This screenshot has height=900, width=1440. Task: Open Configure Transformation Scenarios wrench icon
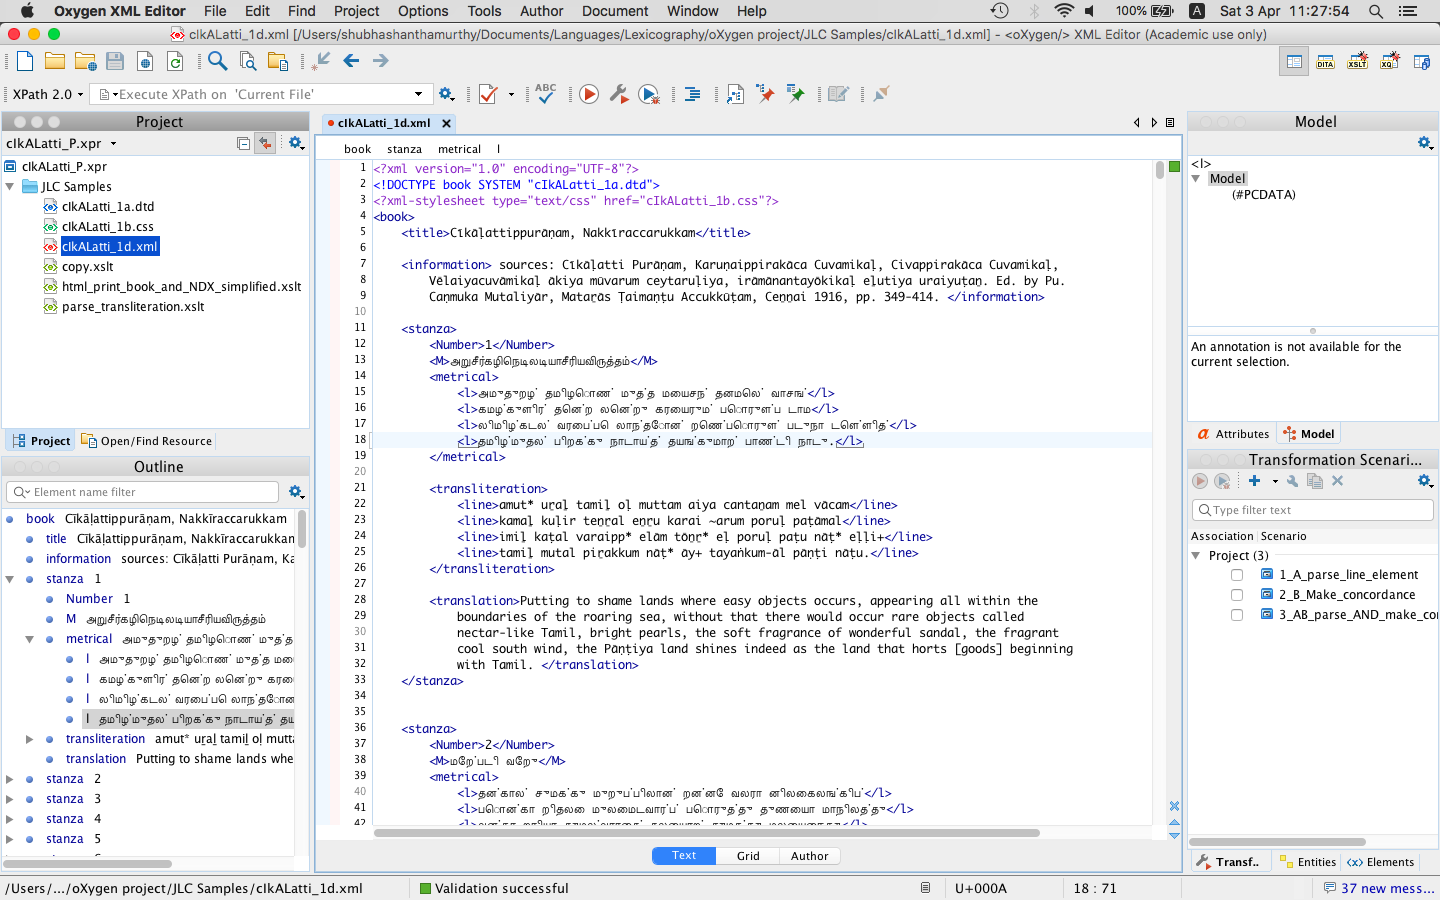pos(619,94)
